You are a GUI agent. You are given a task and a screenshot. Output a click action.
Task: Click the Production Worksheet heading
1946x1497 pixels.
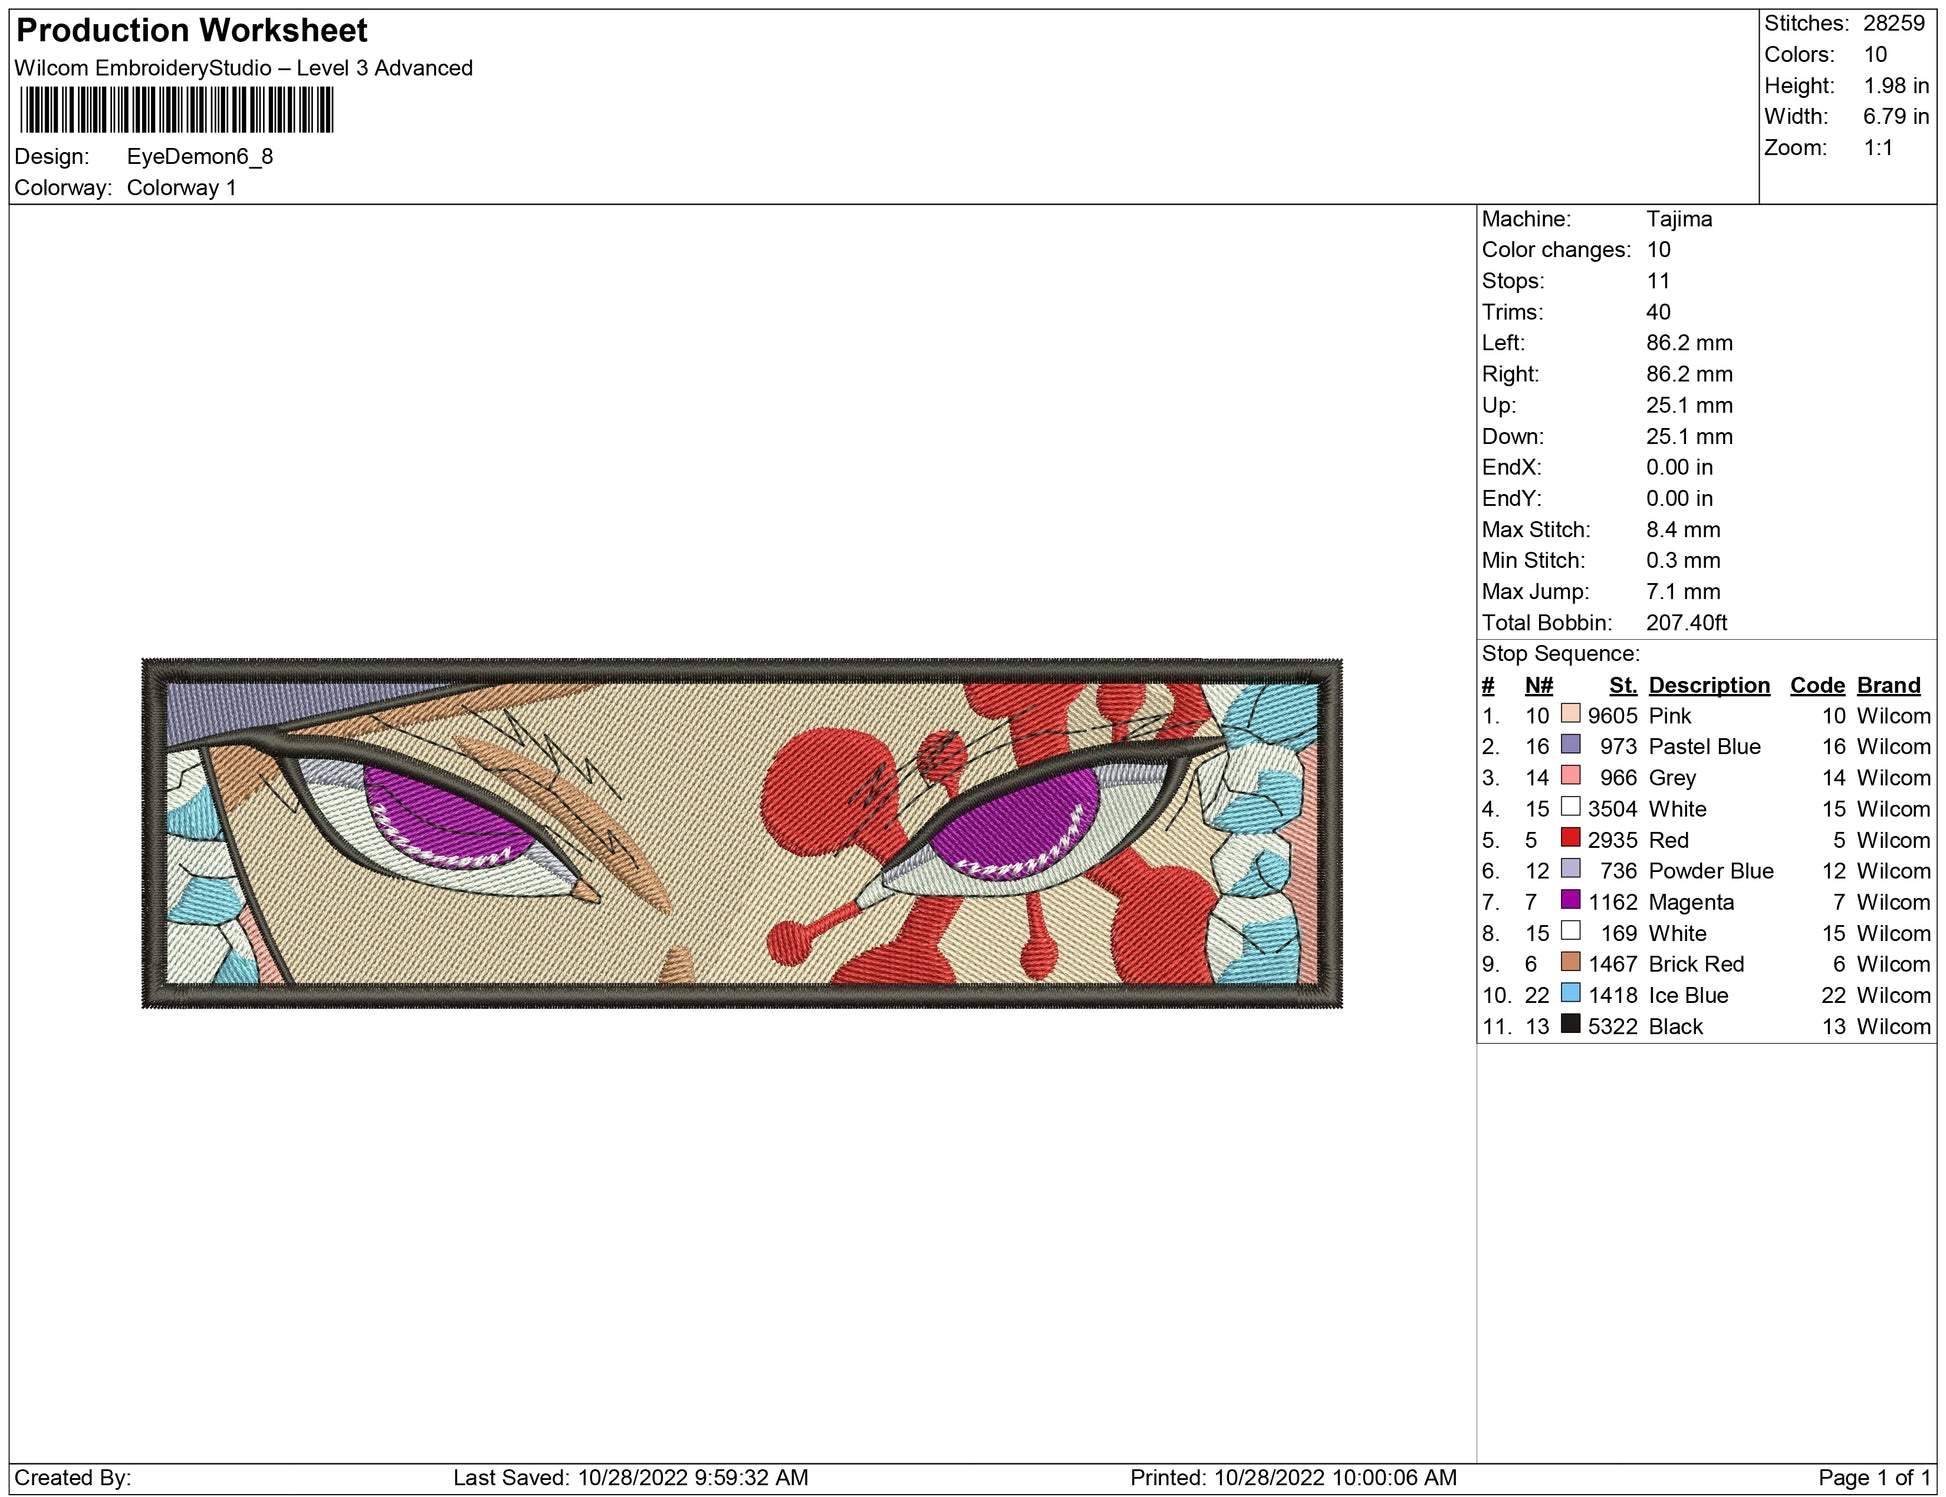click(x=192, y=30)
